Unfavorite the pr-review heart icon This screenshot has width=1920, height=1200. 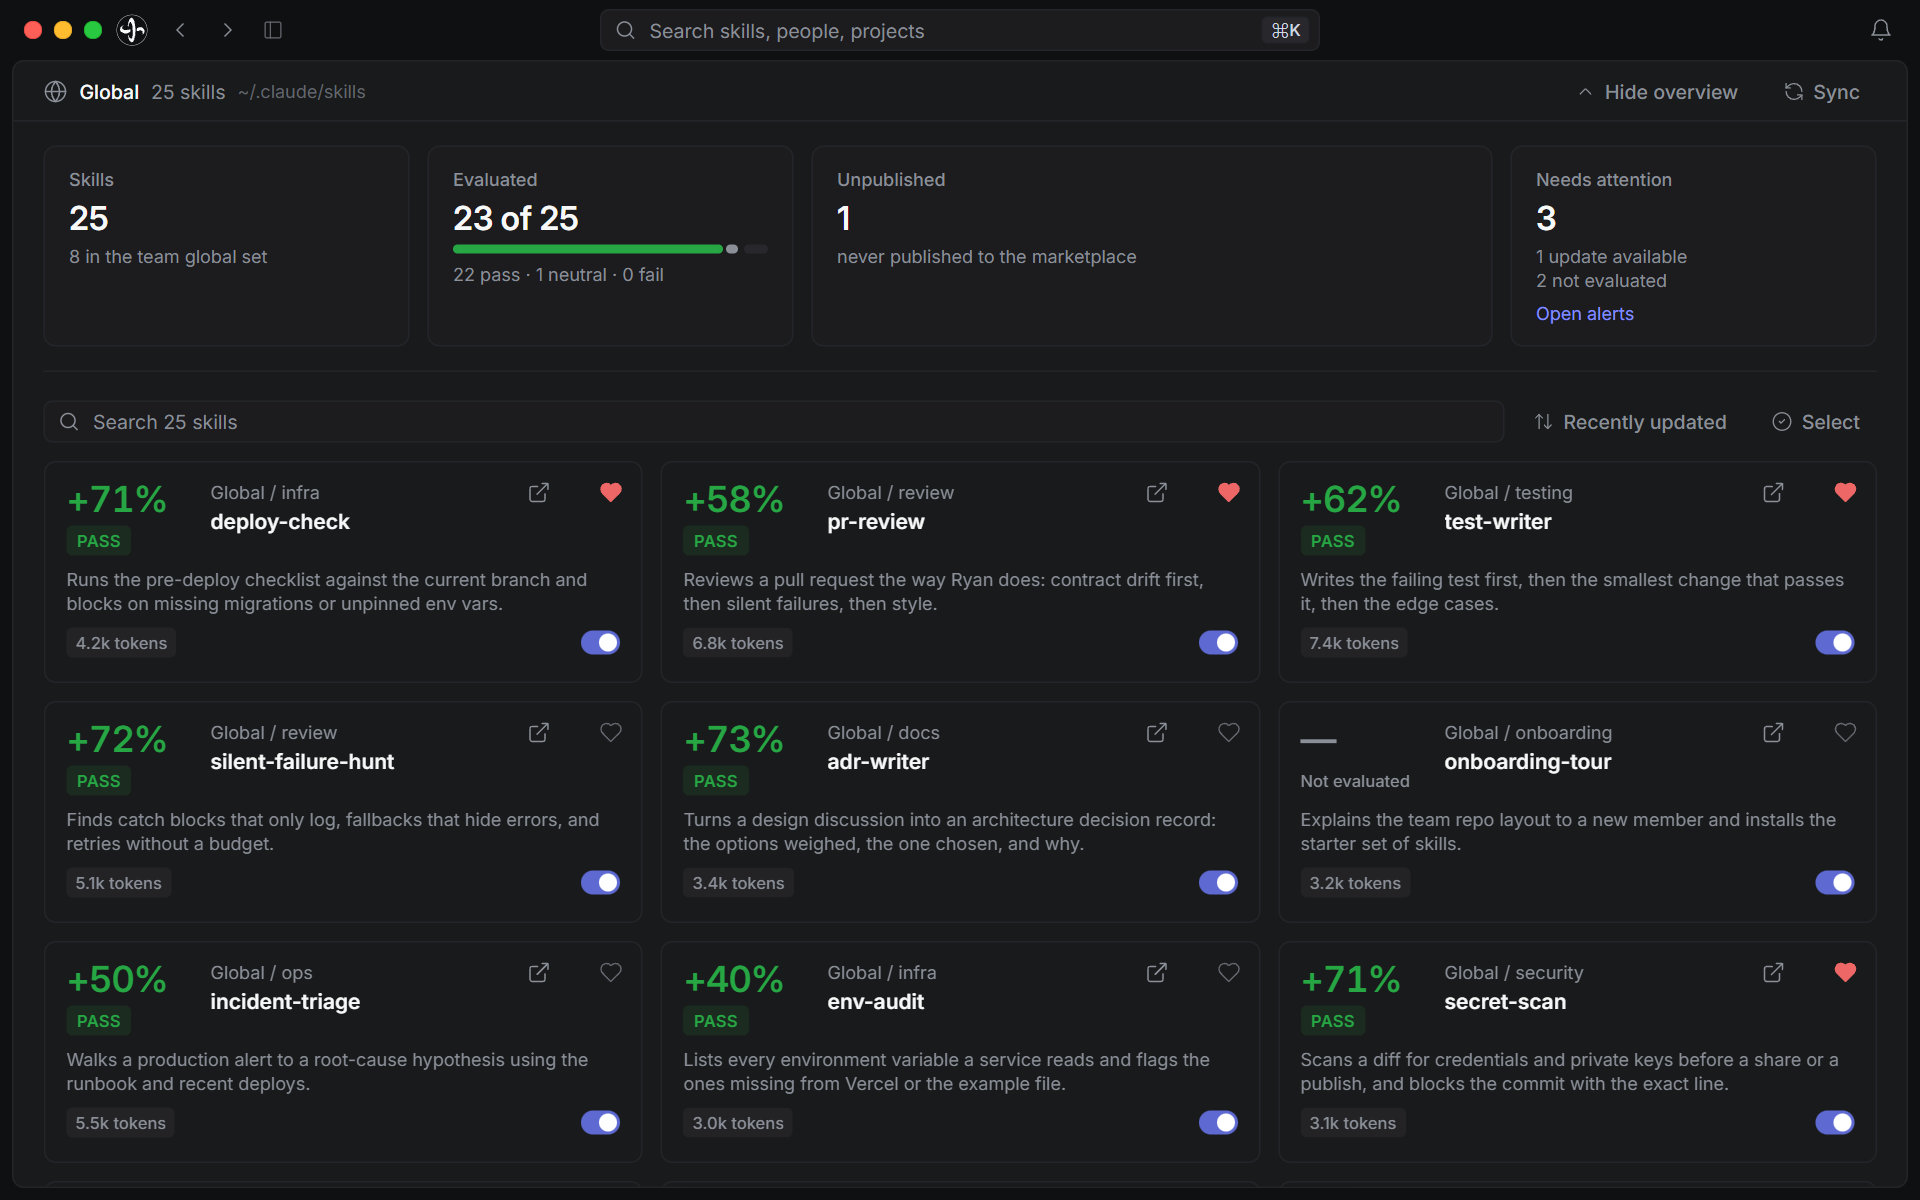point(1229,492)
